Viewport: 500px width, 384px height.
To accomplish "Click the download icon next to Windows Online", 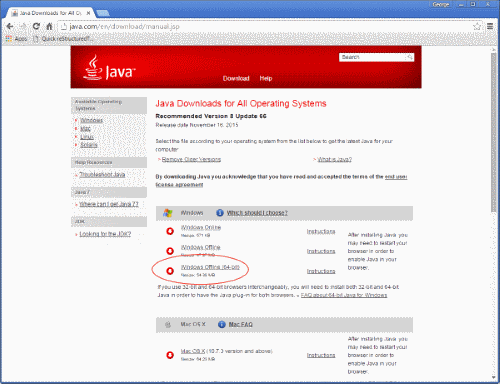I will tap(170, 231).
